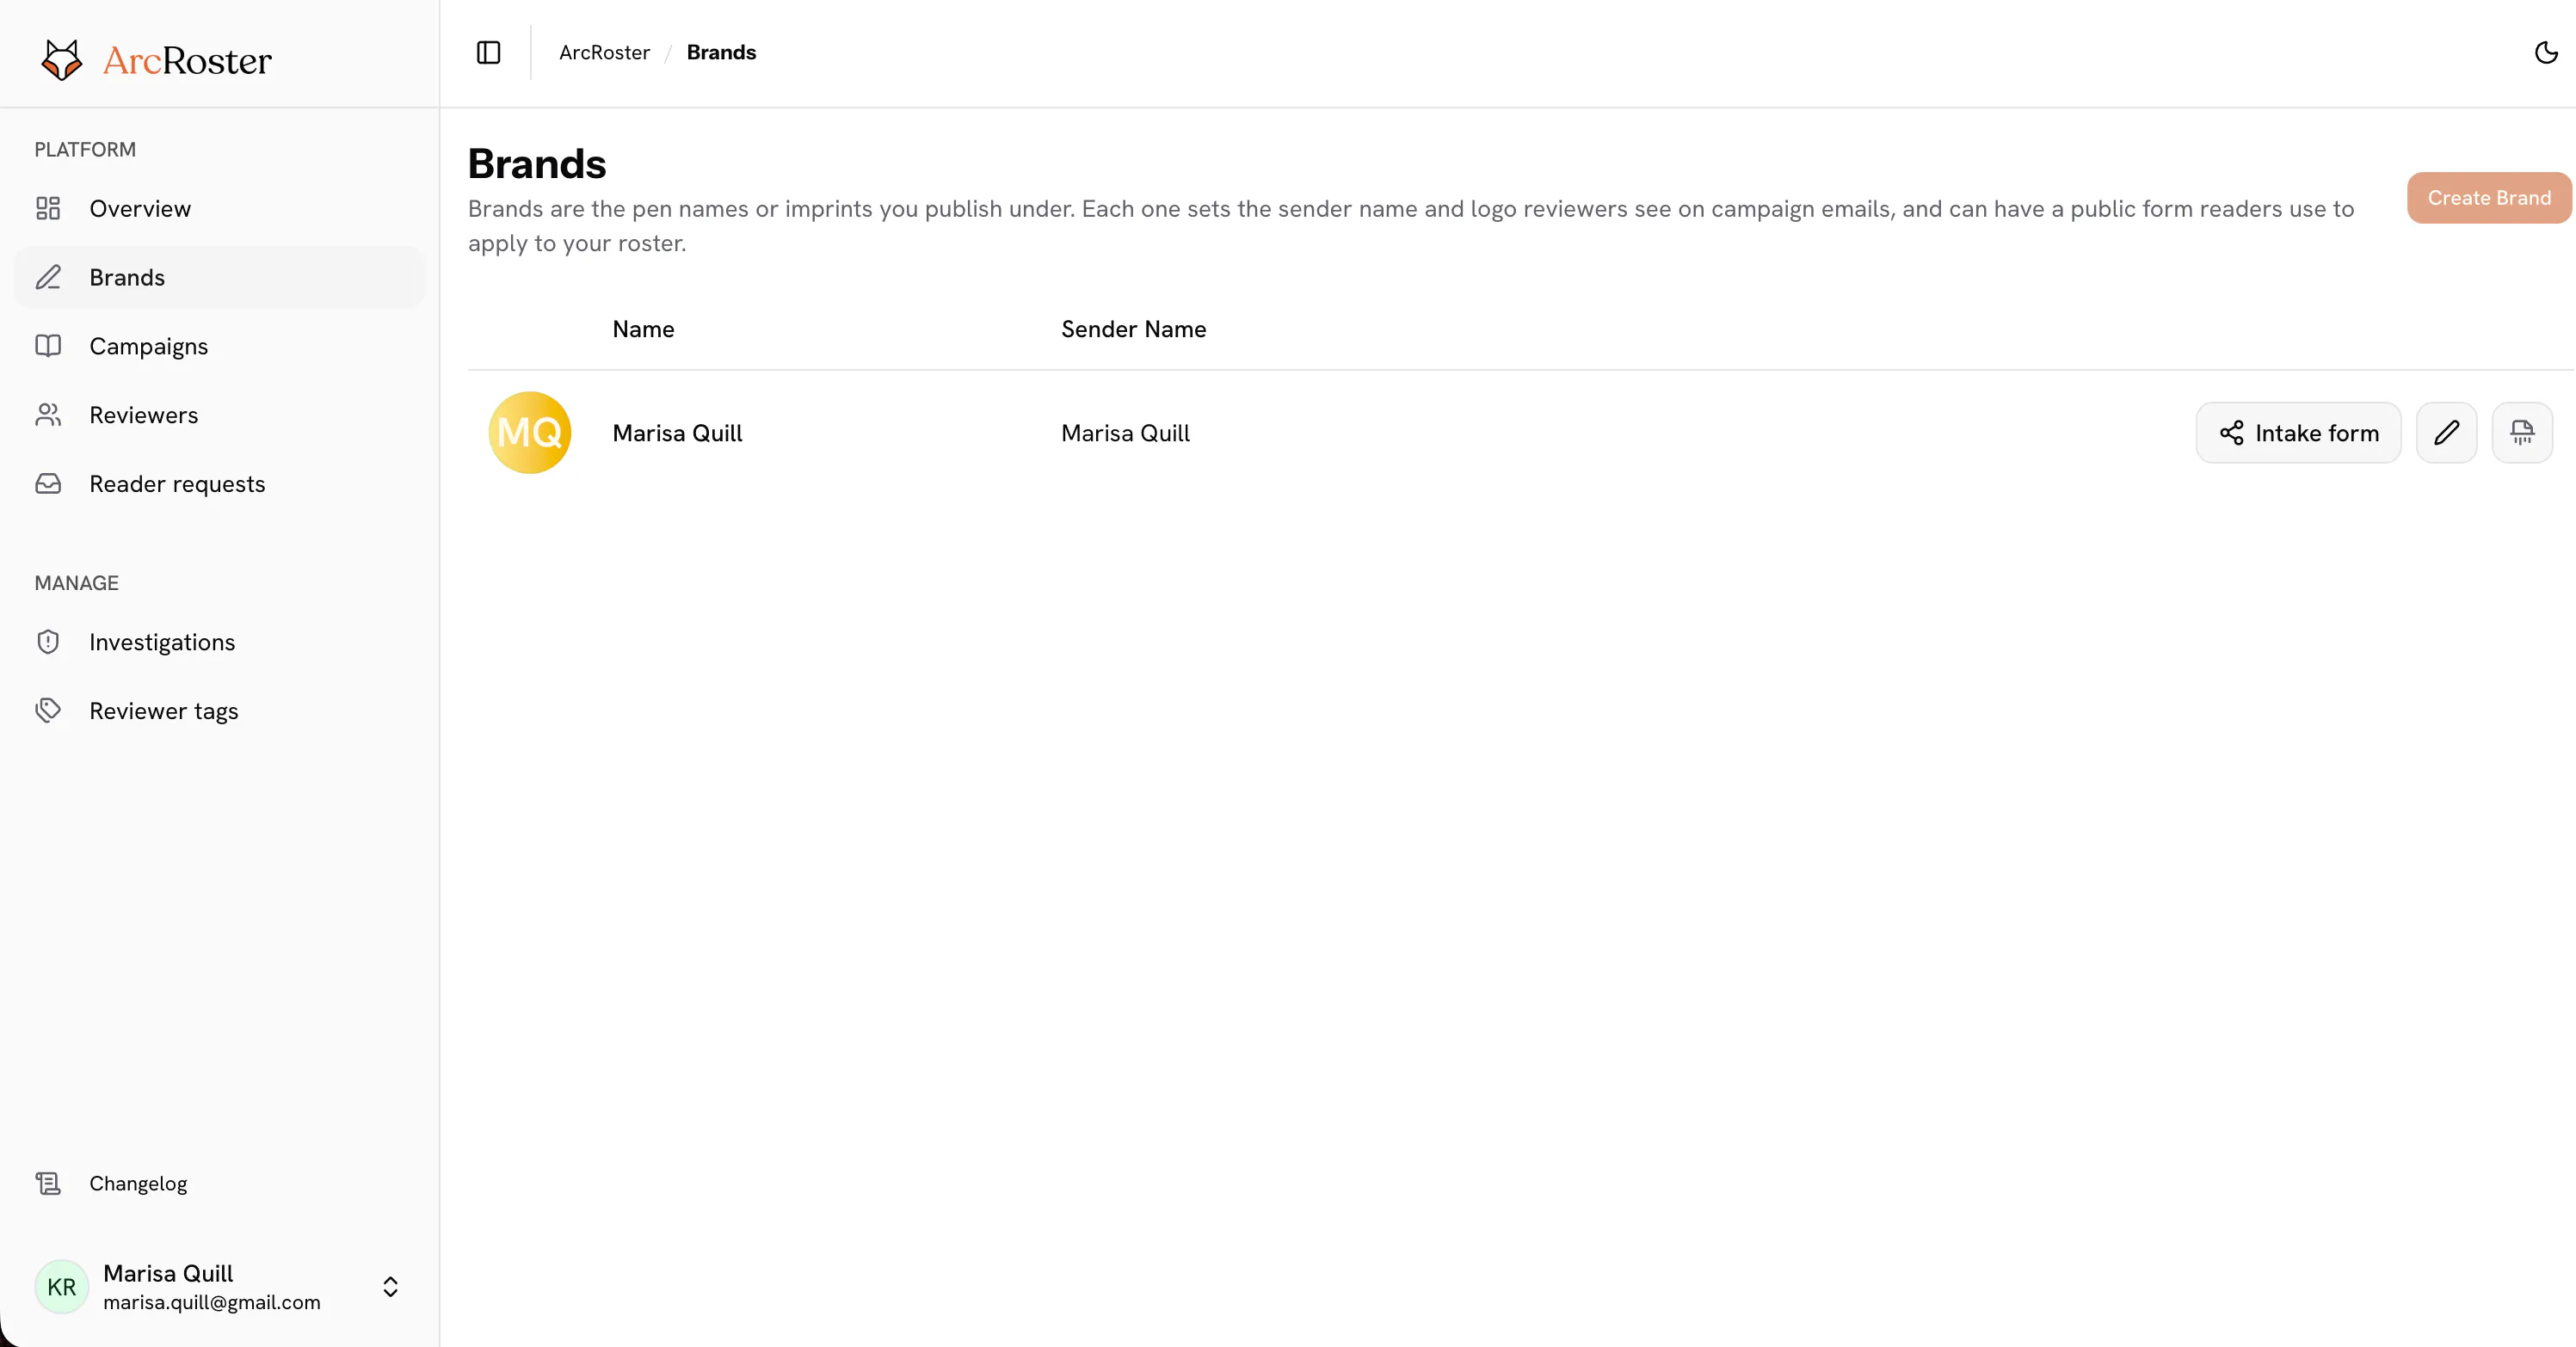Select Marisa Quill in the Name column
This screenshot has height=1347, width=2576.
pyautogui.click(x=677, y=433)
